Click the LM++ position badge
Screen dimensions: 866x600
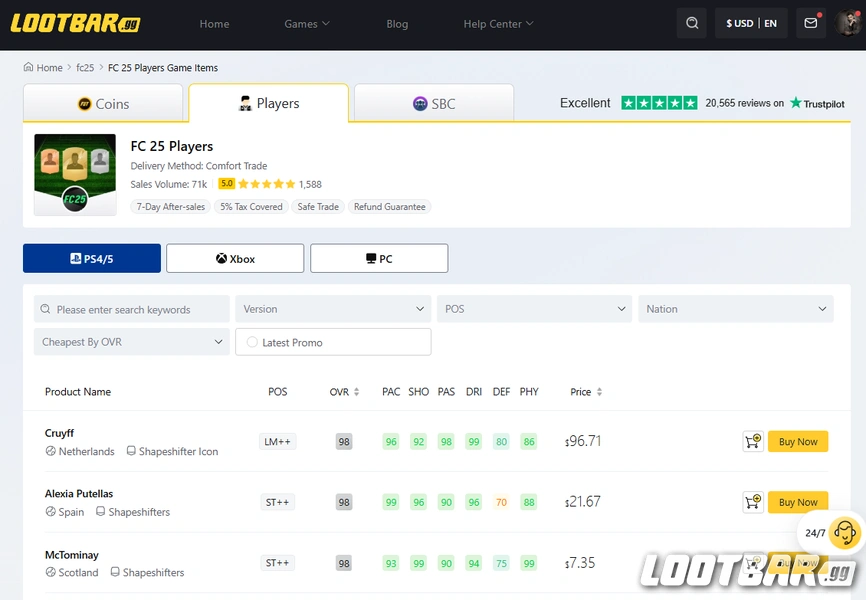point(277,441)
